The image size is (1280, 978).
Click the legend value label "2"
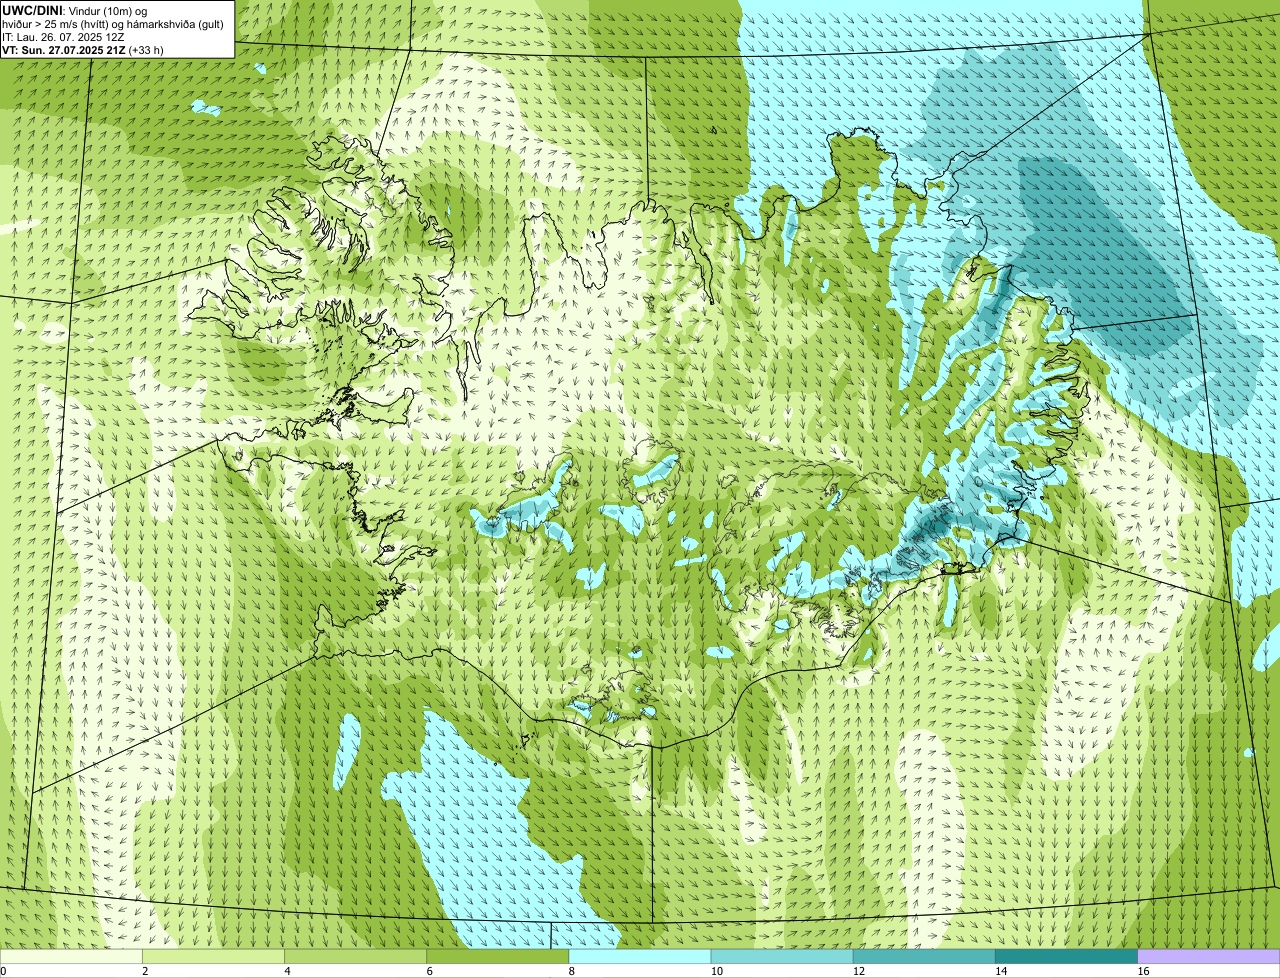coord(145,971)
